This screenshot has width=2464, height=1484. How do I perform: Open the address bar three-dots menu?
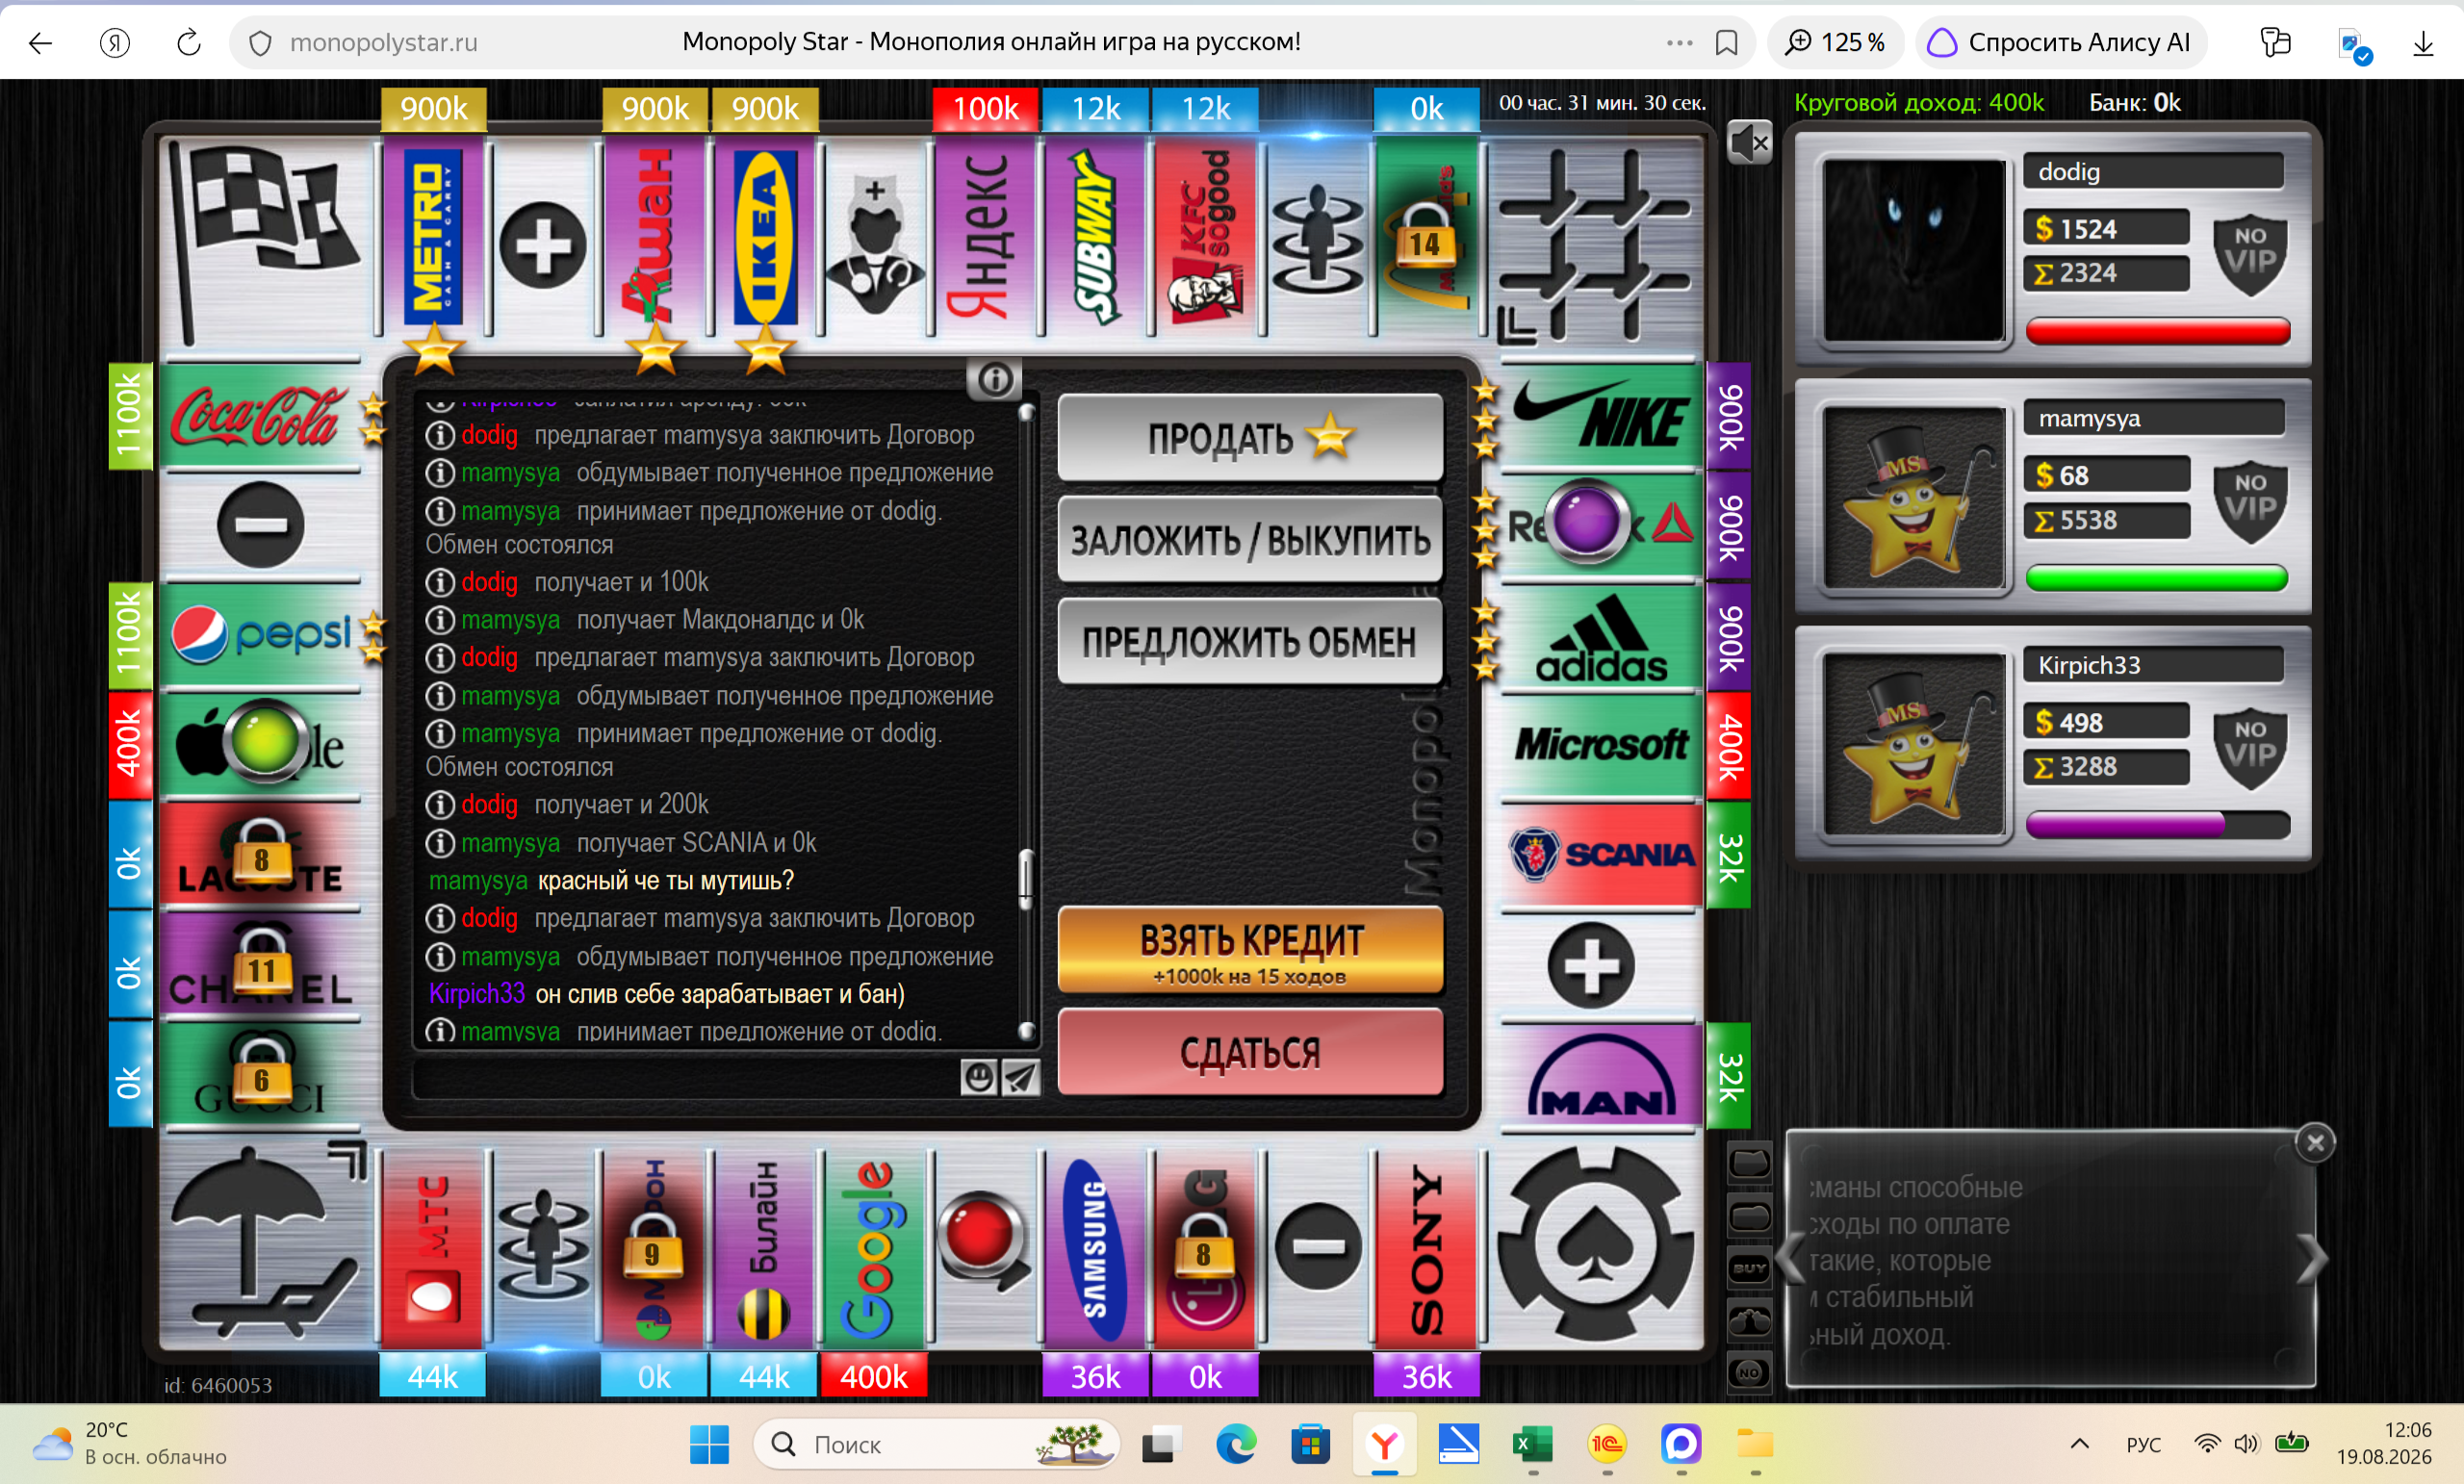[1680, 42]
